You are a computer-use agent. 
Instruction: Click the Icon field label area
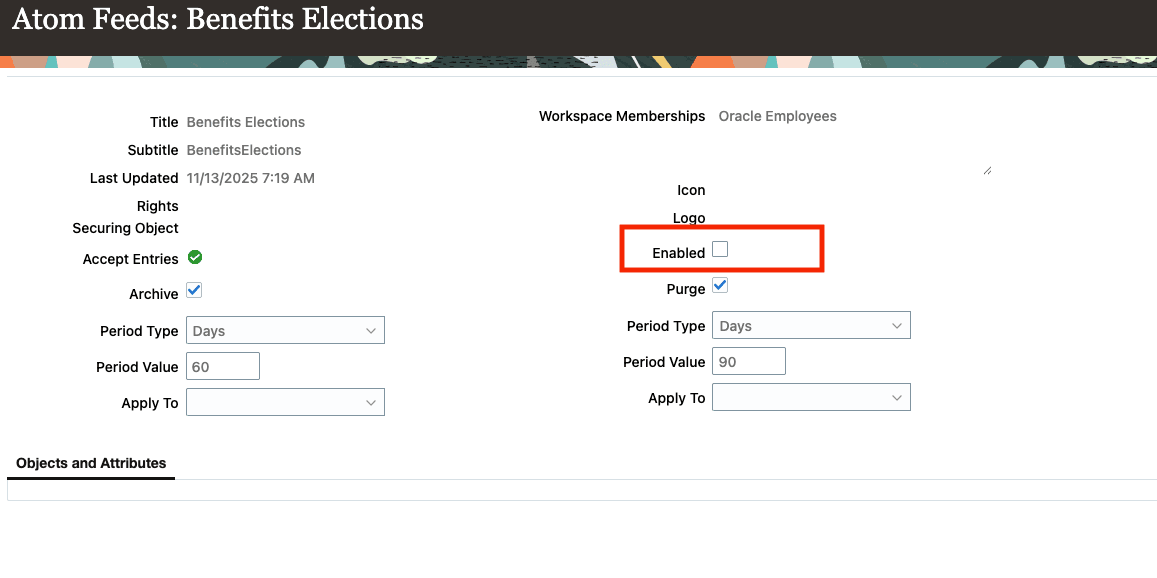coord(692,190)
